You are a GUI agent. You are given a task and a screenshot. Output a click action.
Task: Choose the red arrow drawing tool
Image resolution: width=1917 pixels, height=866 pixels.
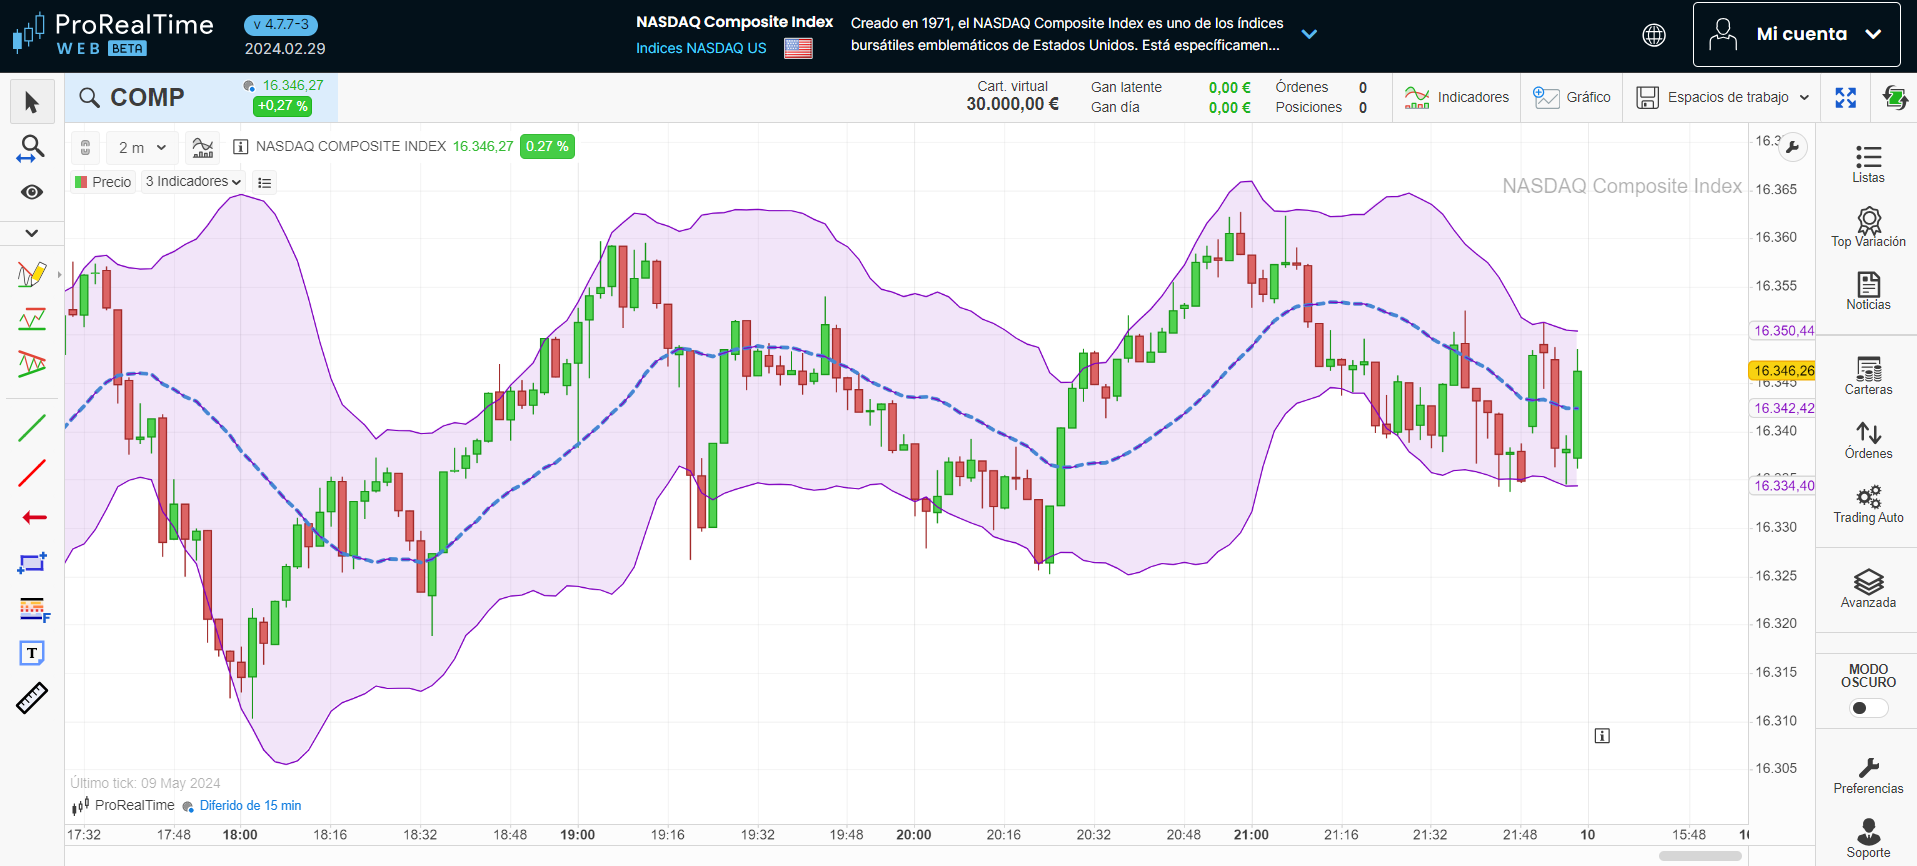(x=33, y=517)
